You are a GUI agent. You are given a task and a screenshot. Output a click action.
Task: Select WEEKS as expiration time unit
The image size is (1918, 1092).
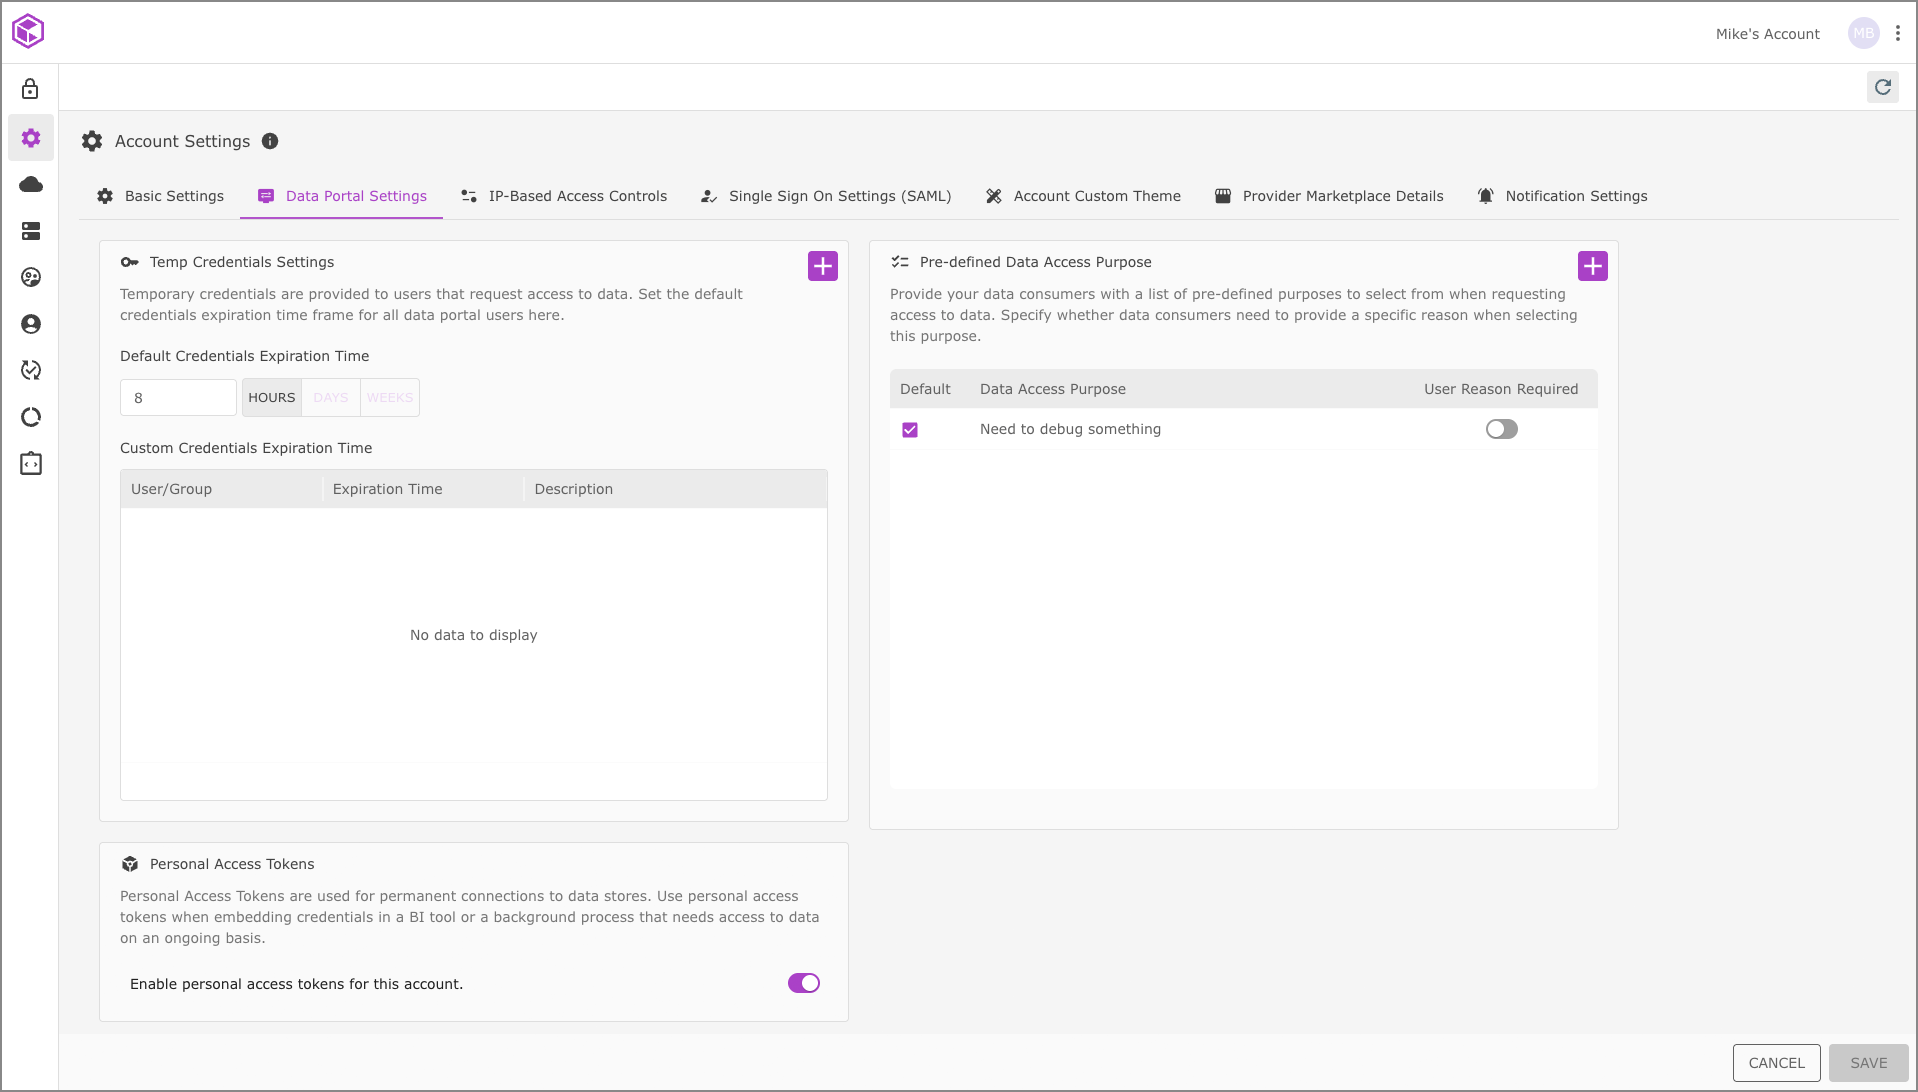tap(389, 398)
